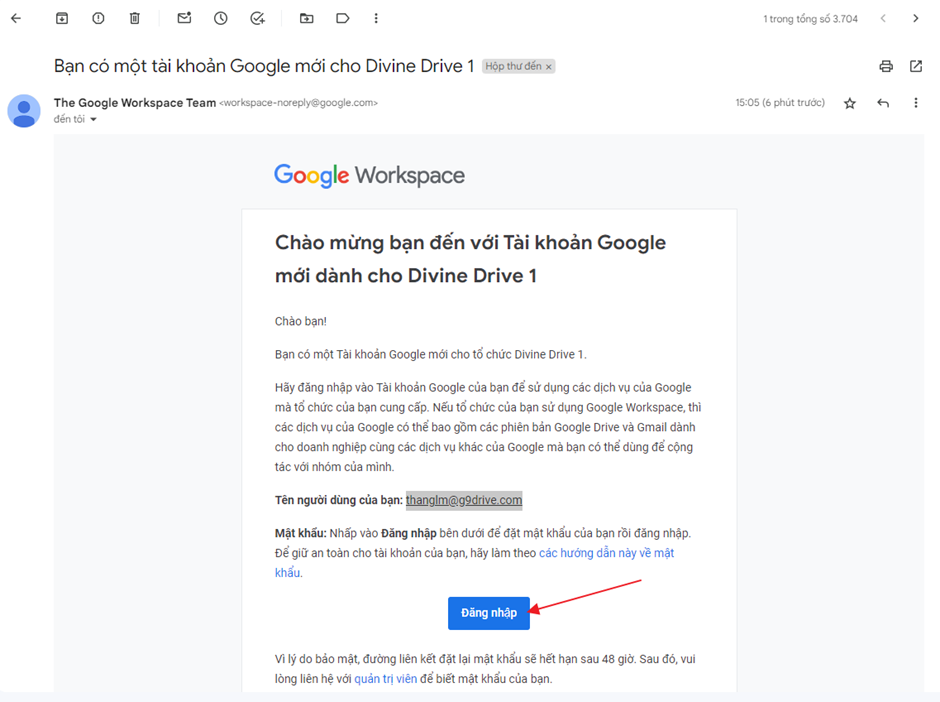Reply to the email using the arrow icon

pos(883,103)
